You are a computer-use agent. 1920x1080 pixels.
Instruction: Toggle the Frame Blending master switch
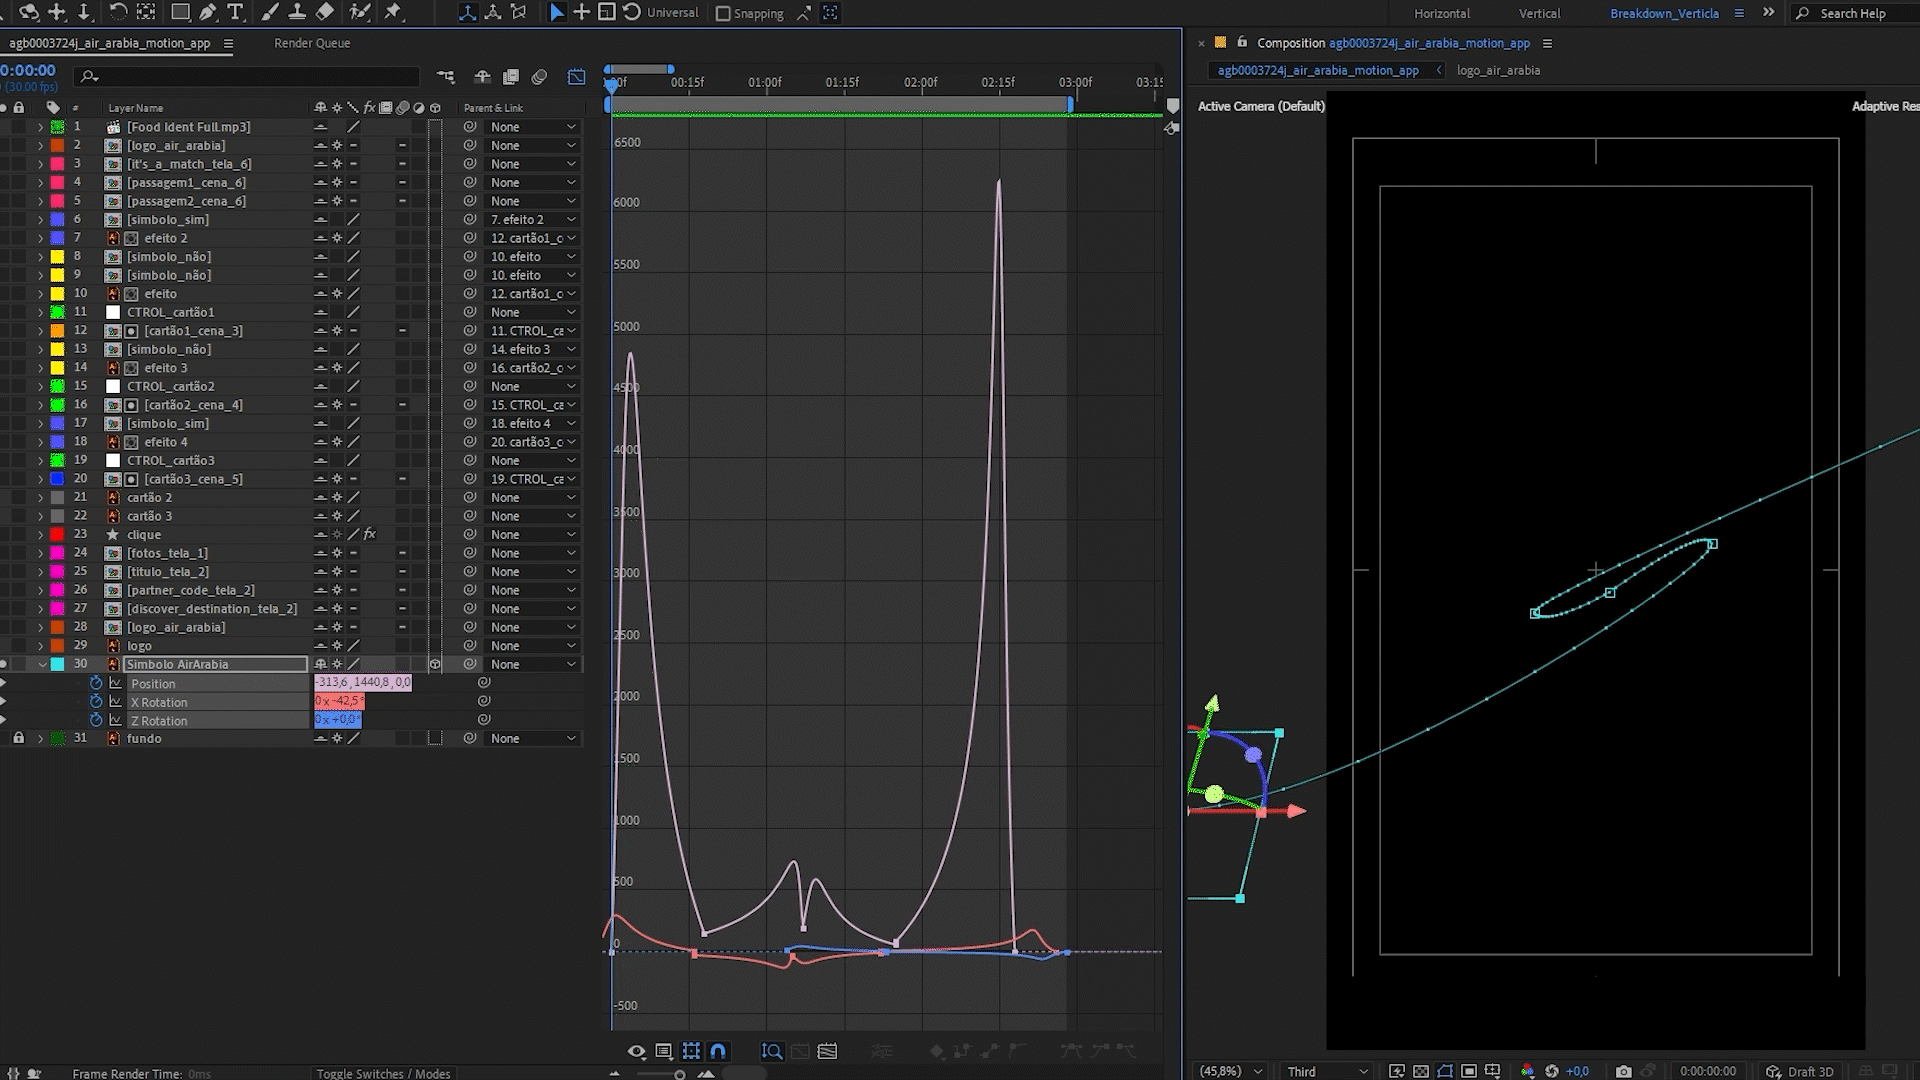click(511, 77)
